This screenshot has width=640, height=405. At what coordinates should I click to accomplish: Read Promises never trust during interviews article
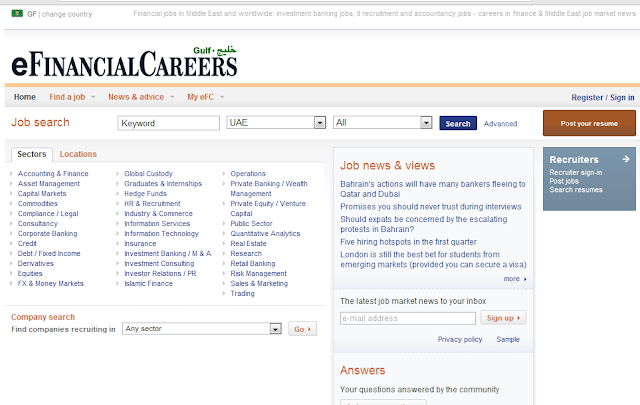(x=431, y=207)
